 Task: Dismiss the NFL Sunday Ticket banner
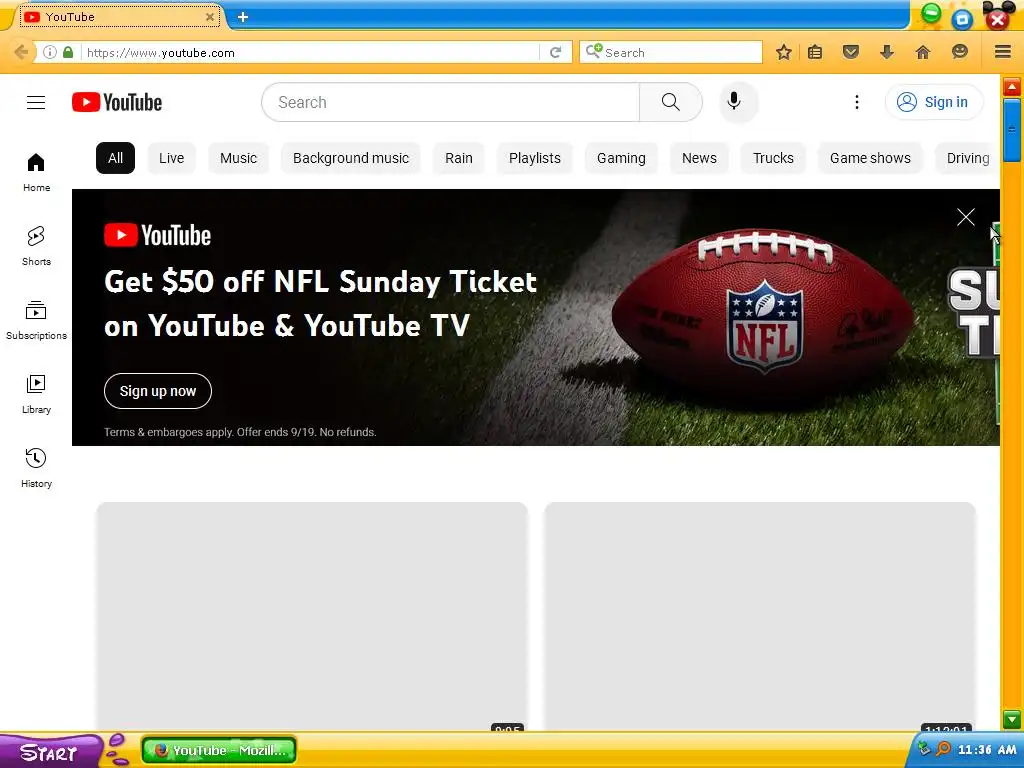tap(965, 217)
